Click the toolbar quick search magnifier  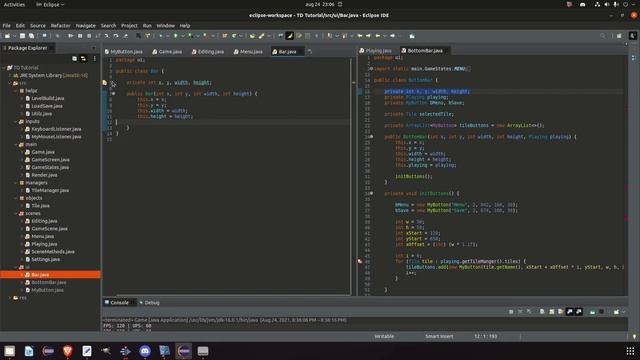tap(603, 36)
